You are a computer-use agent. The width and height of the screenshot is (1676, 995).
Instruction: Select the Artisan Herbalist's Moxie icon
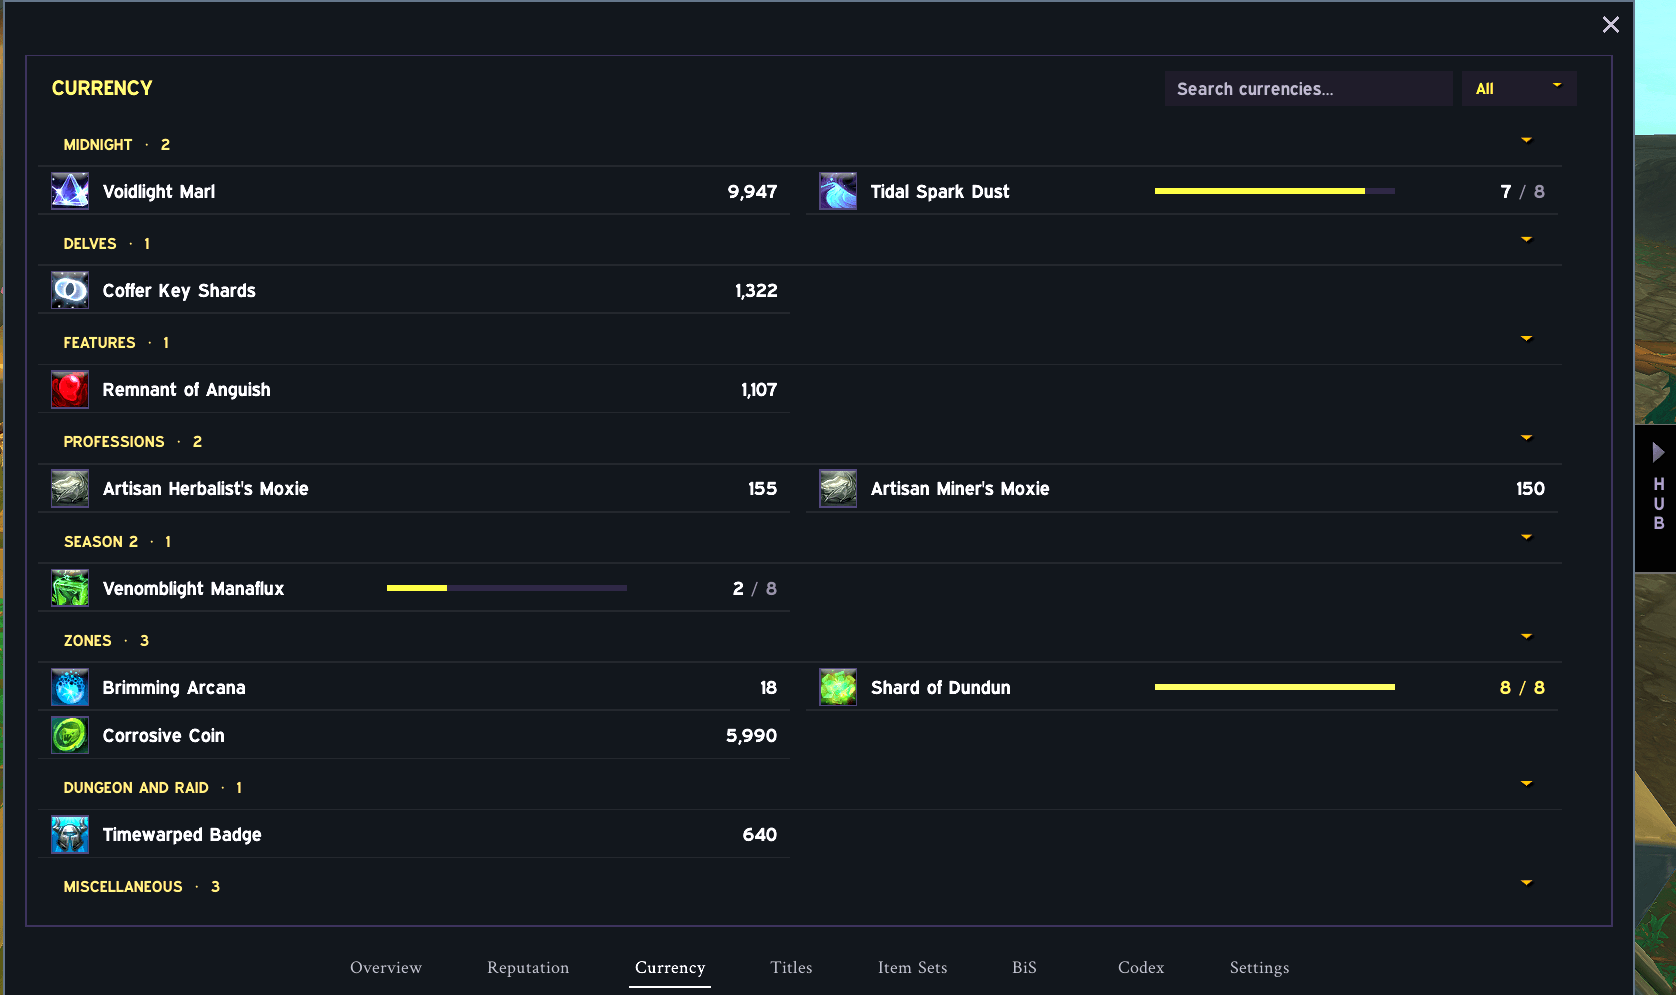pos(70,488)
